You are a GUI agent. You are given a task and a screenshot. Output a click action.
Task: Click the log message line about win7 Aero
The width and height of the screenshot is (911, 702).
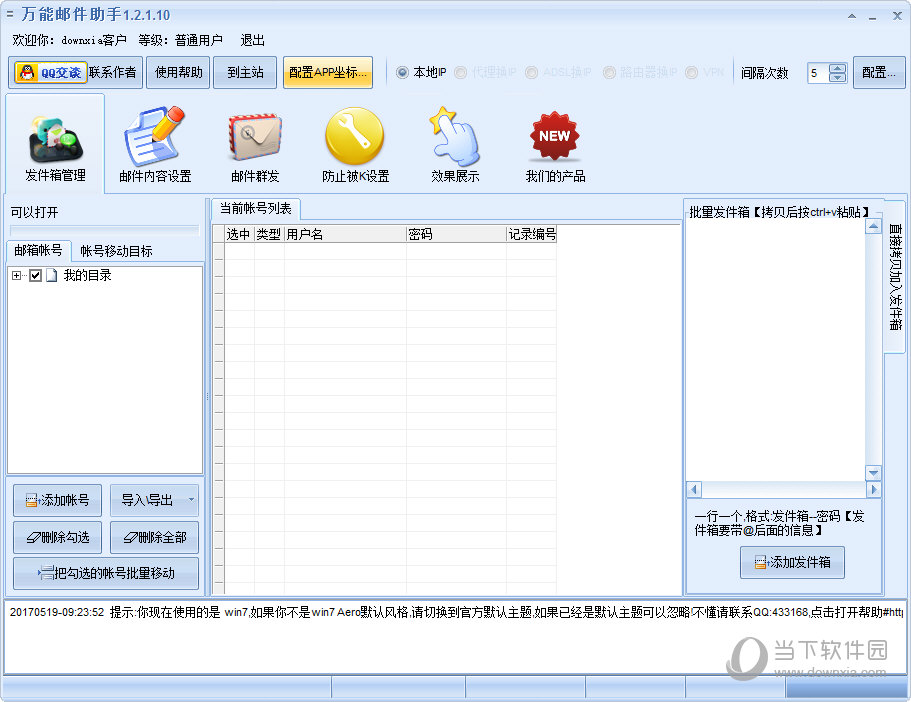(x=456, y=612)
